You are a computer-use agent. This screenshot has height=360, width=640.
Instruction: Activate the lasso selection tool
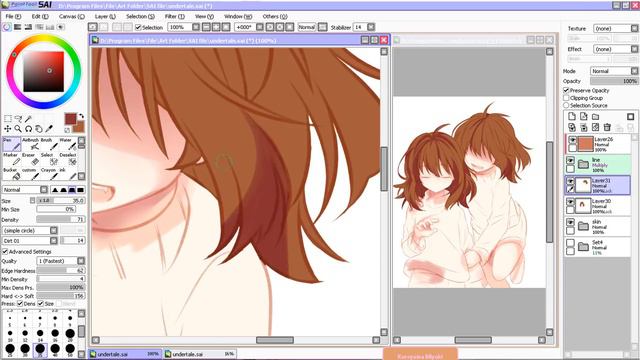[18, 118]
